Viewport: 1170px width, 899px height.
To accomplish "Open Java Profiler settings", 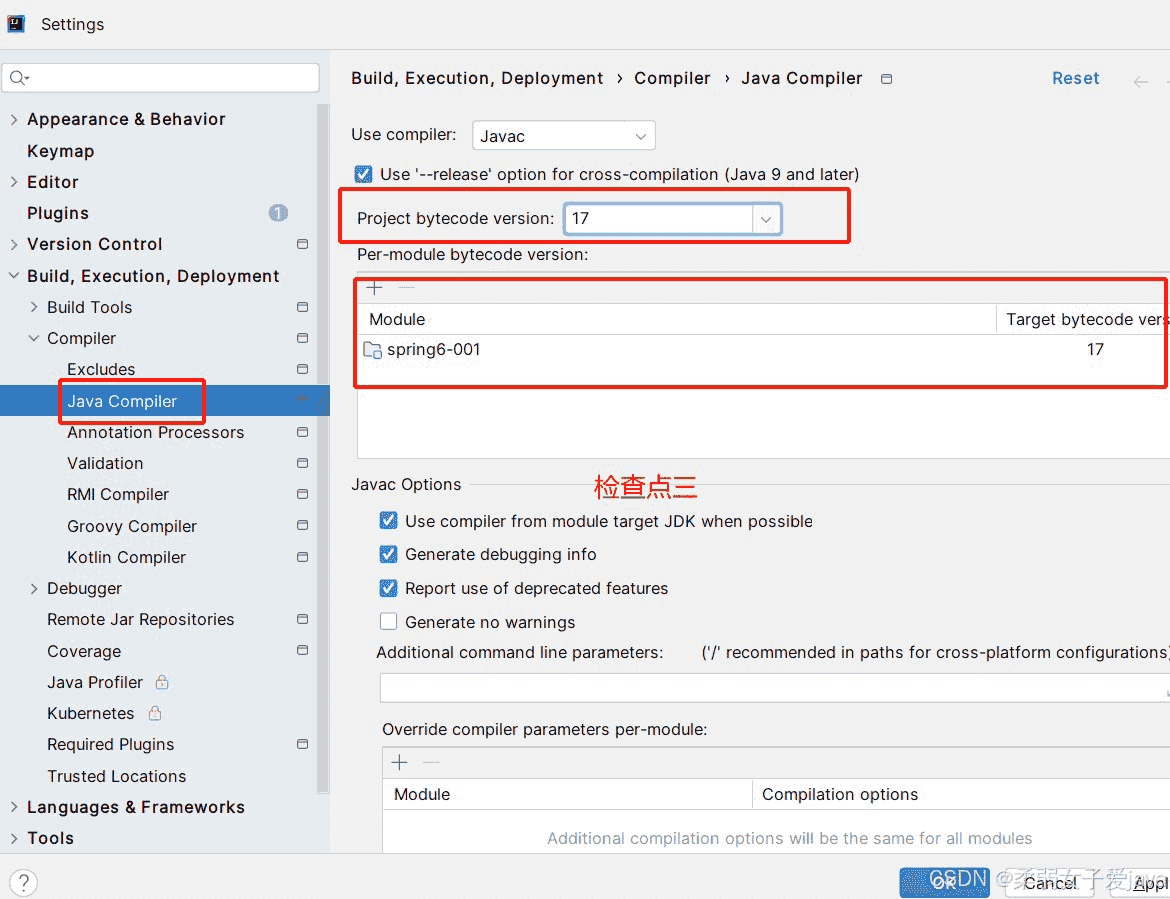I will pos(95,682).
